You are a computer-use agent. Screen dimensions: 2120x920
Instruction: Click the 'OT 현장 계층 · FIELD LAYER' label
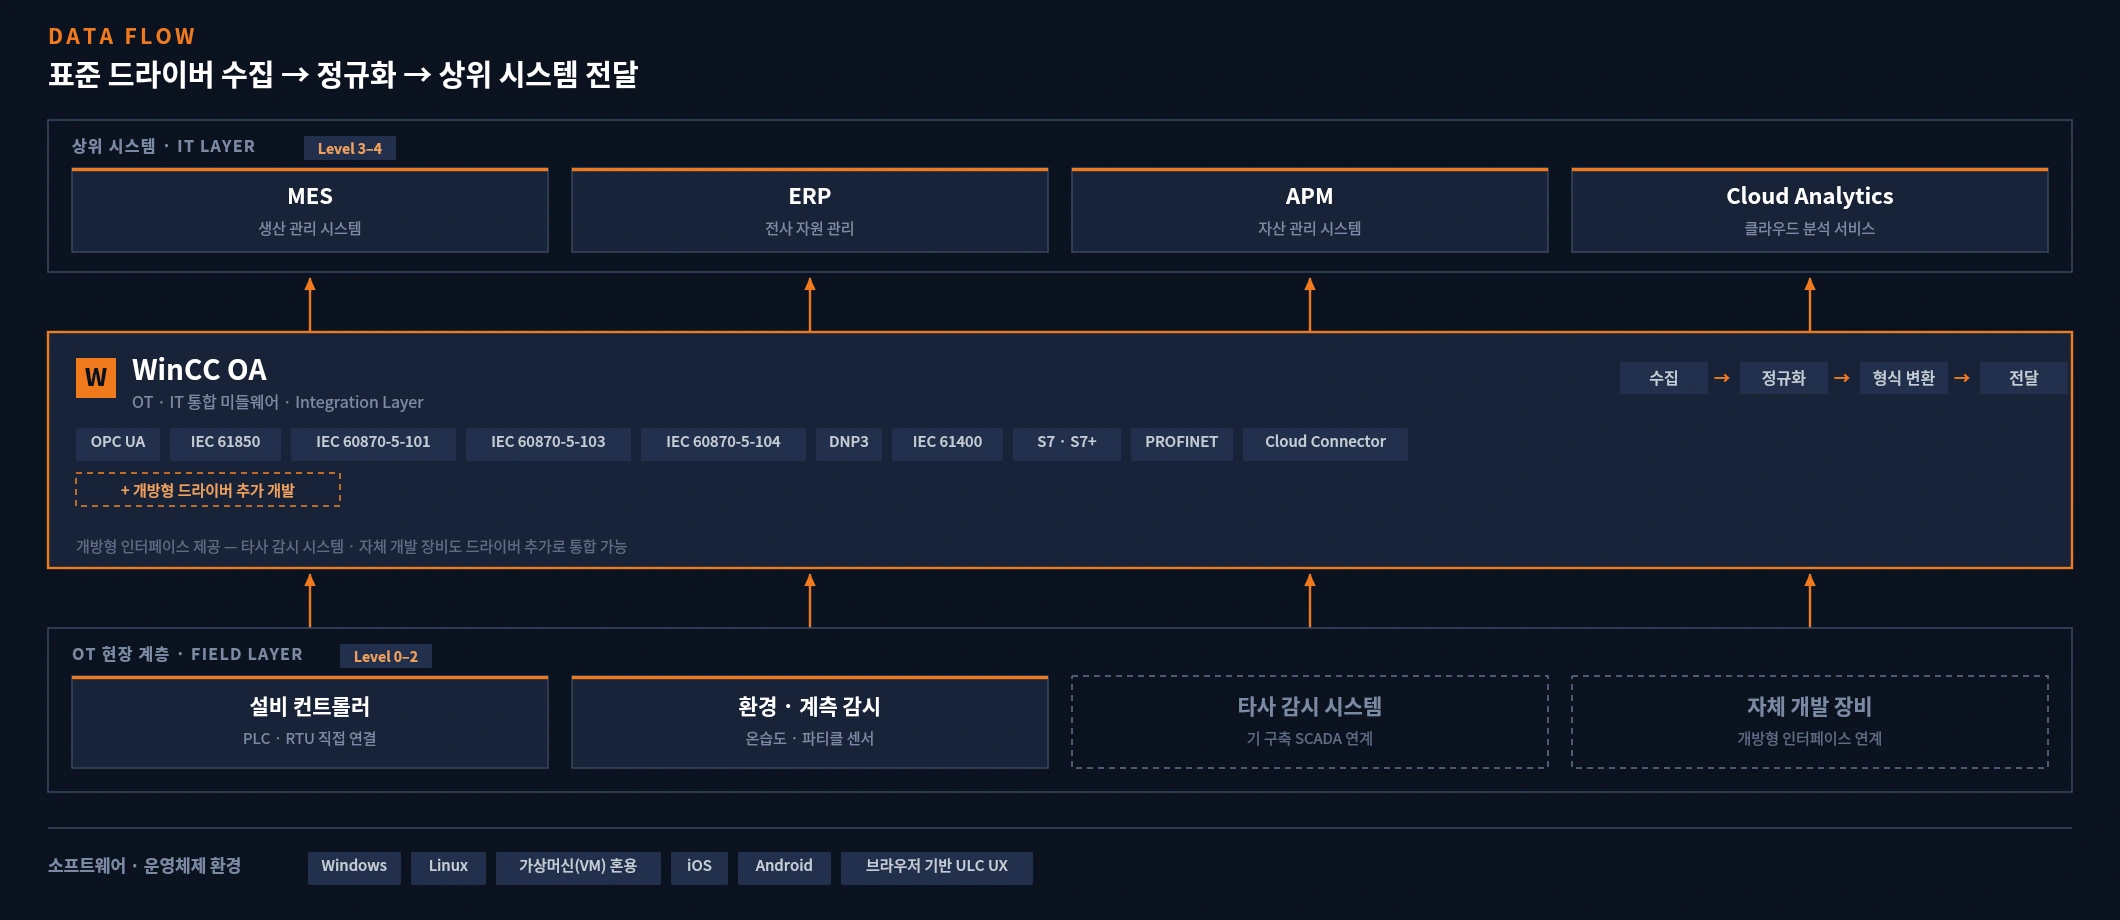(x=187, y=655)
